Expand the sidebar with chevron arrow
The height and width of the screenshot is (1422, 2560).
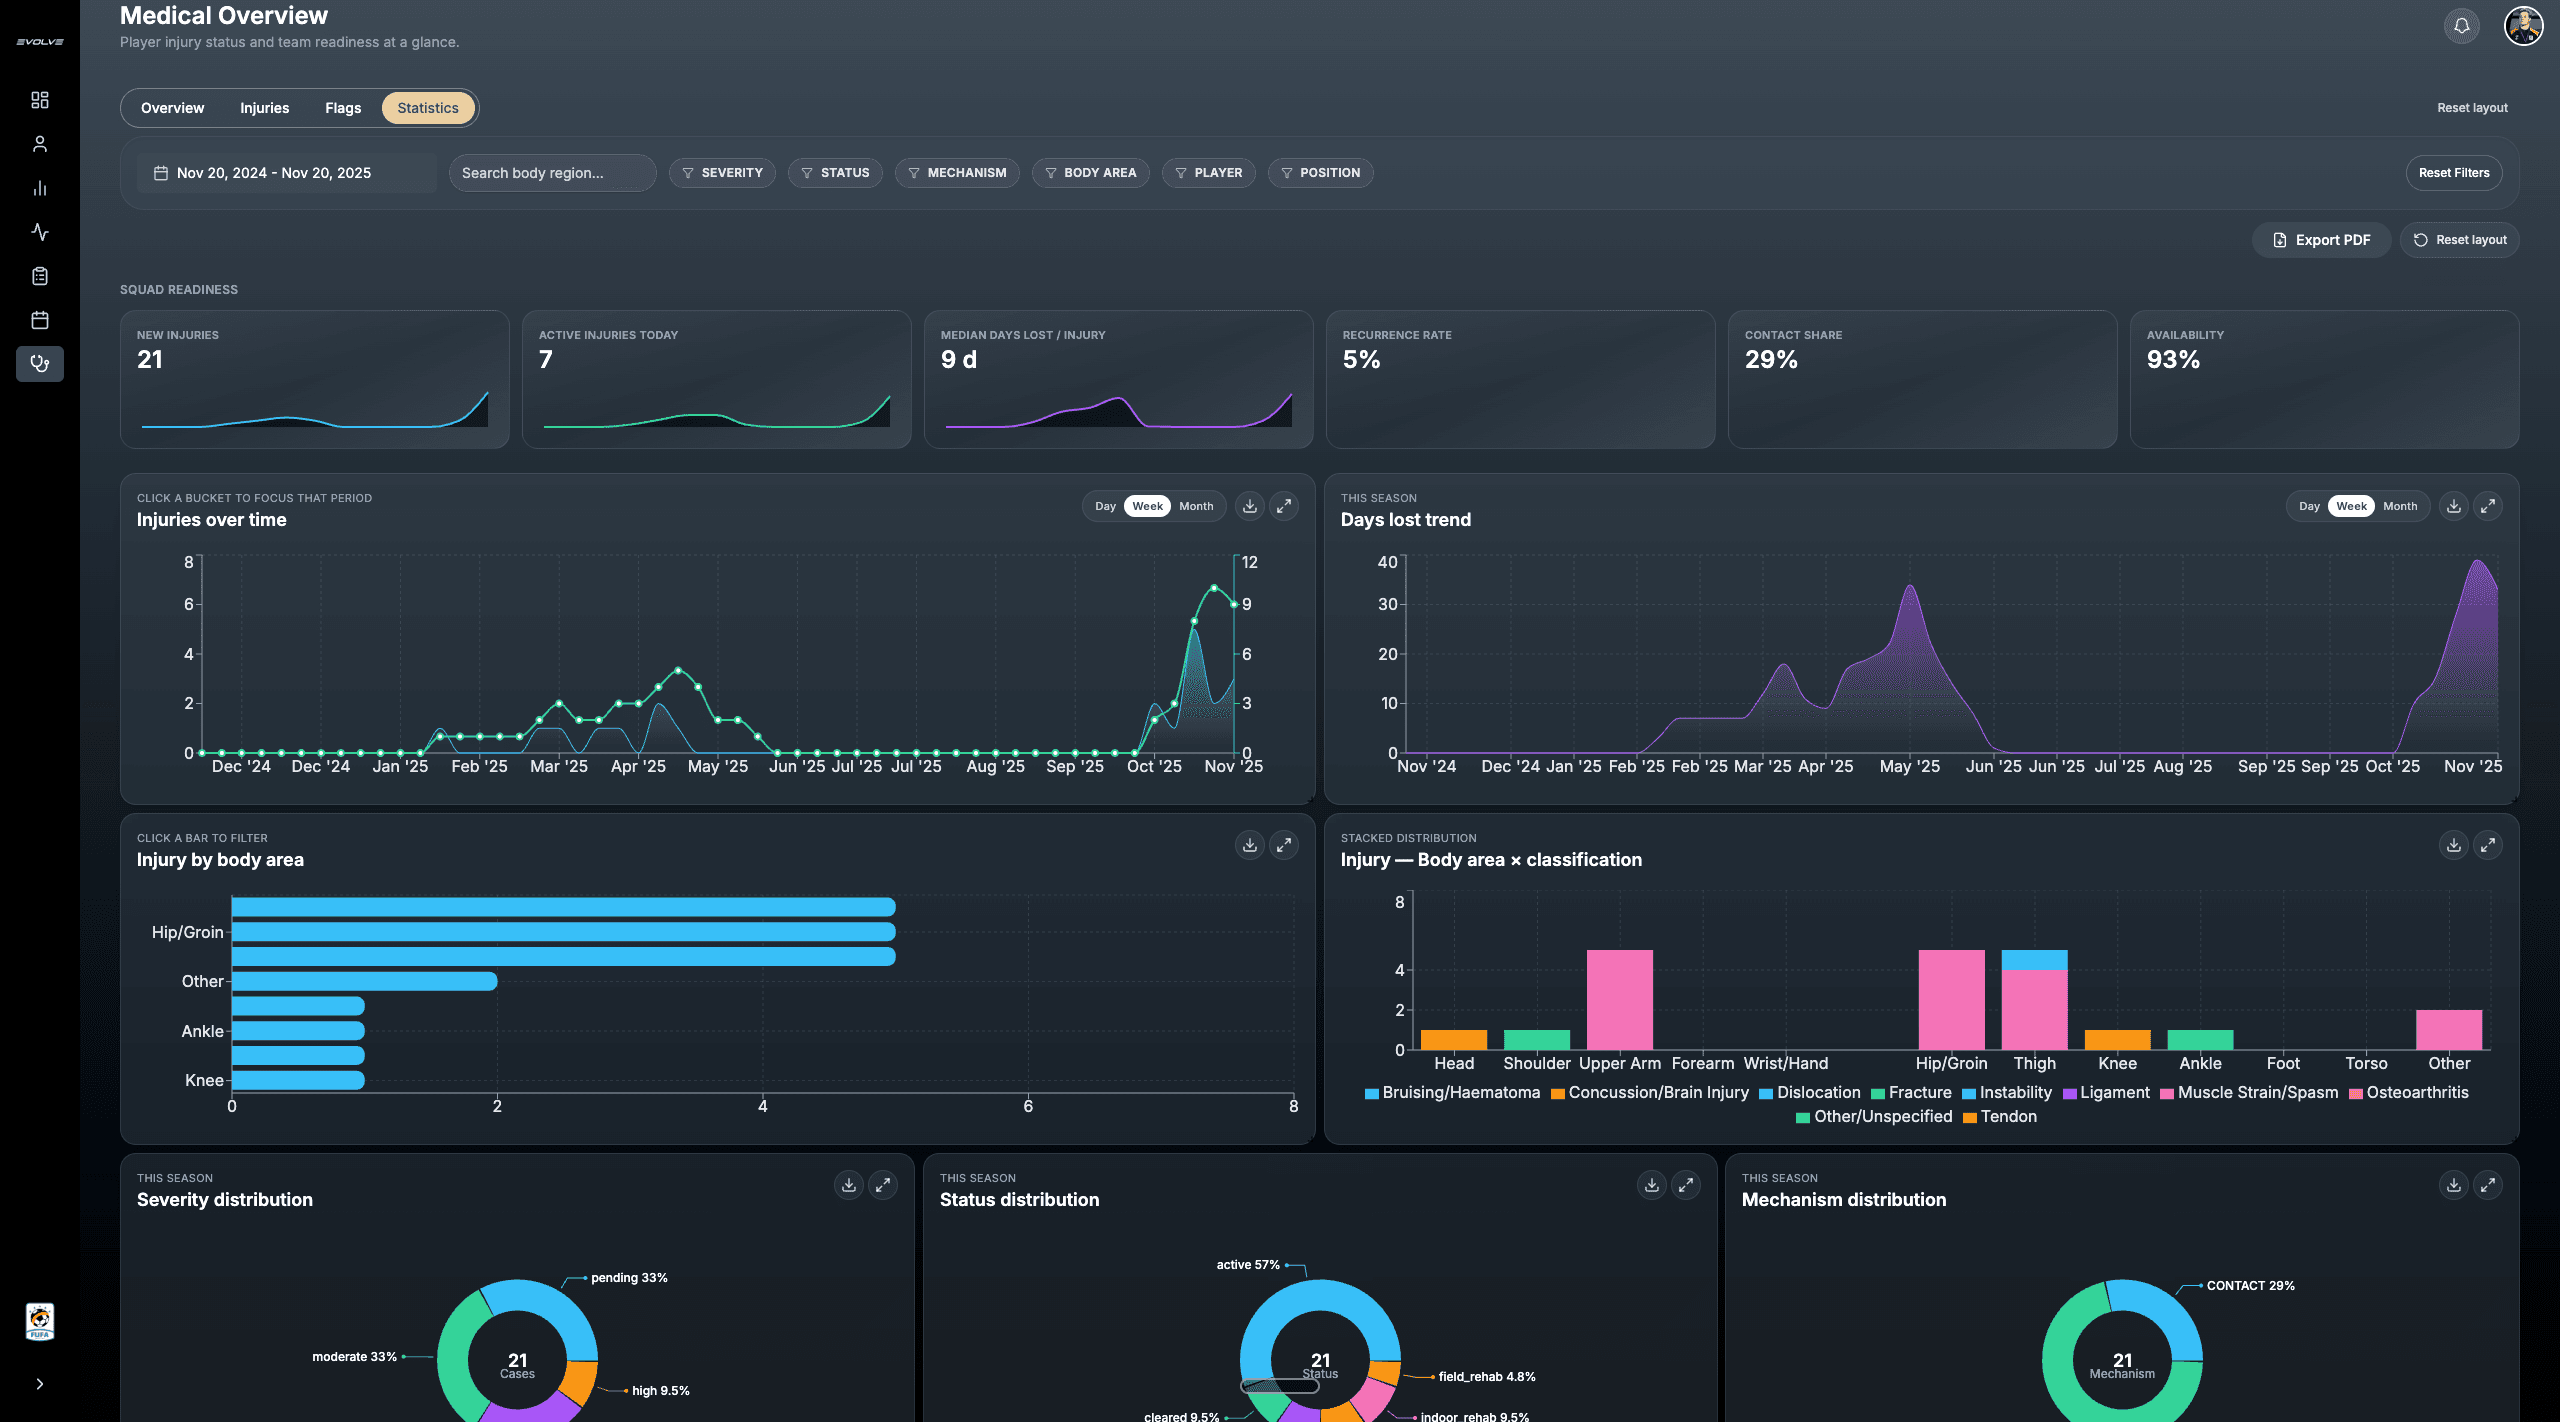coord(40,1384)
